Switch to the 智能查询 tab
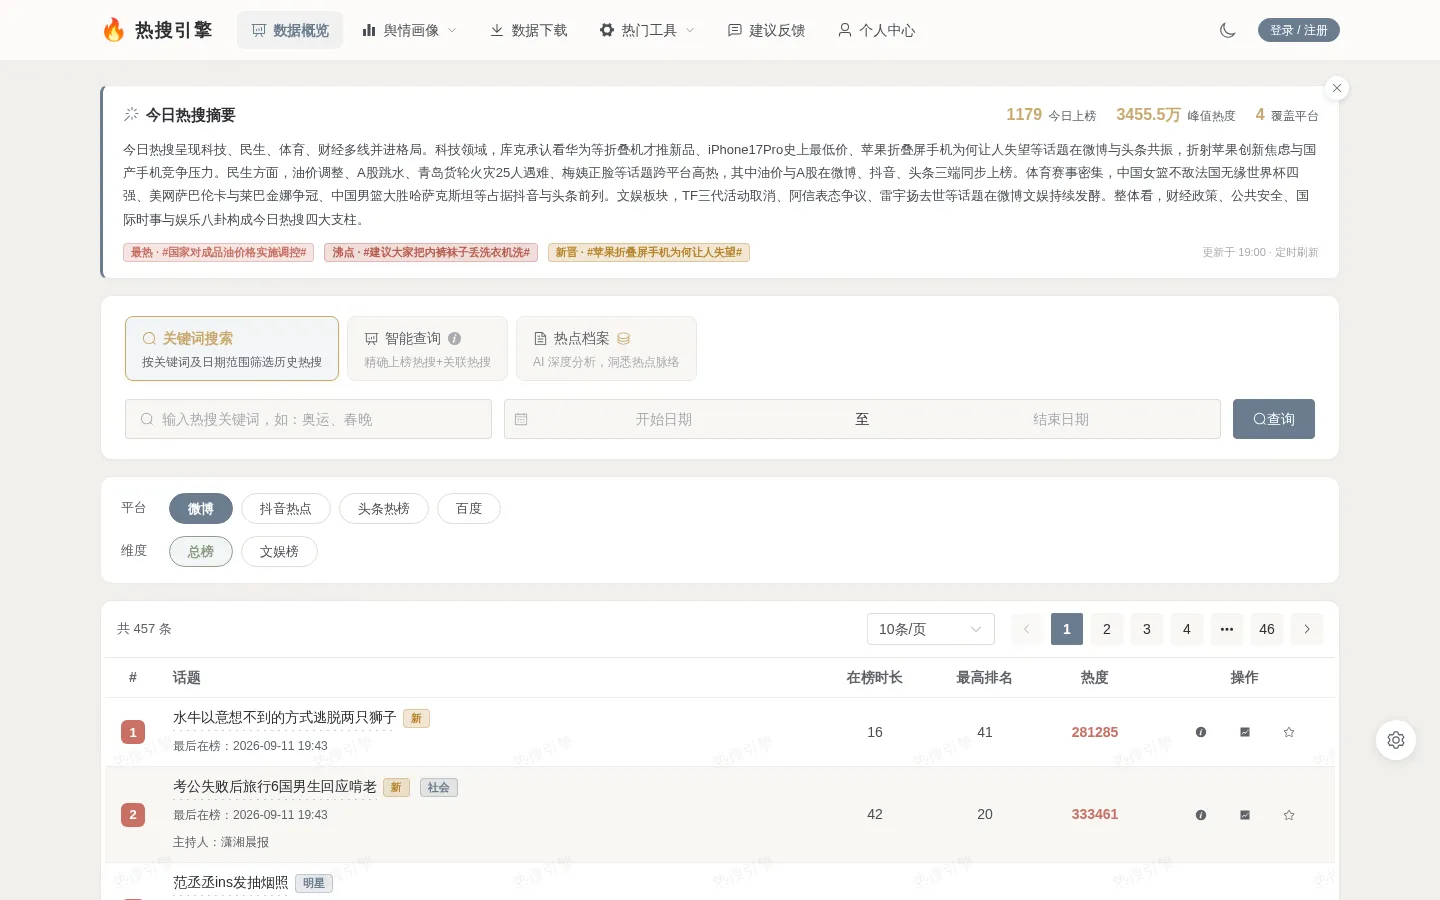Viewport: 1440px width, 900px height. click(x=427, y=349)
